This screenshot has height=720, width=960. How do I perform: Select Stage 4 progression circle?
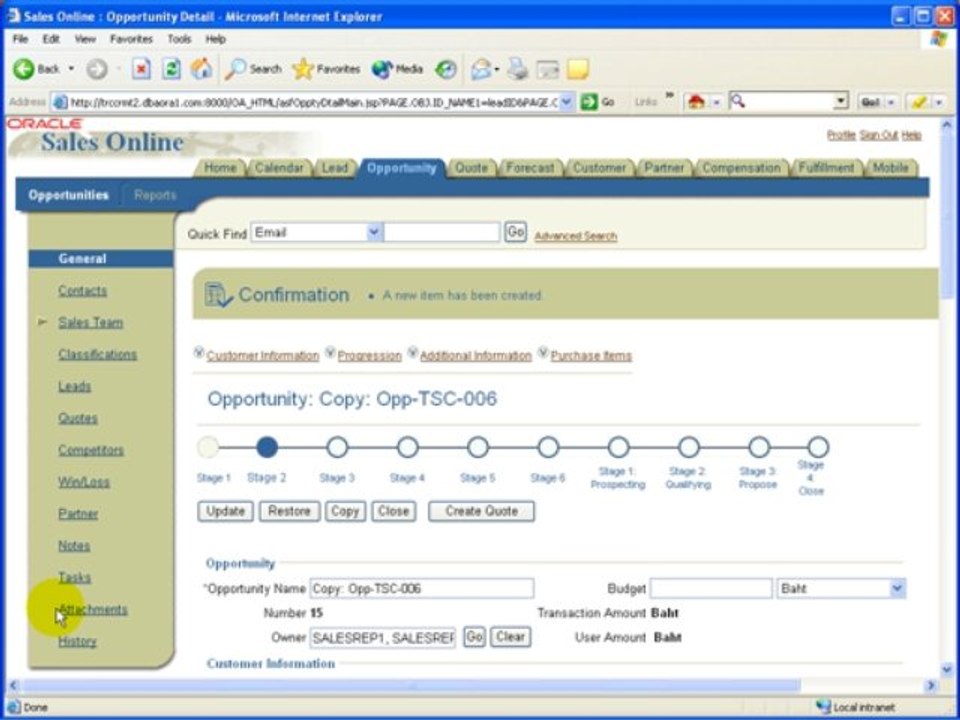click(407, 447)
